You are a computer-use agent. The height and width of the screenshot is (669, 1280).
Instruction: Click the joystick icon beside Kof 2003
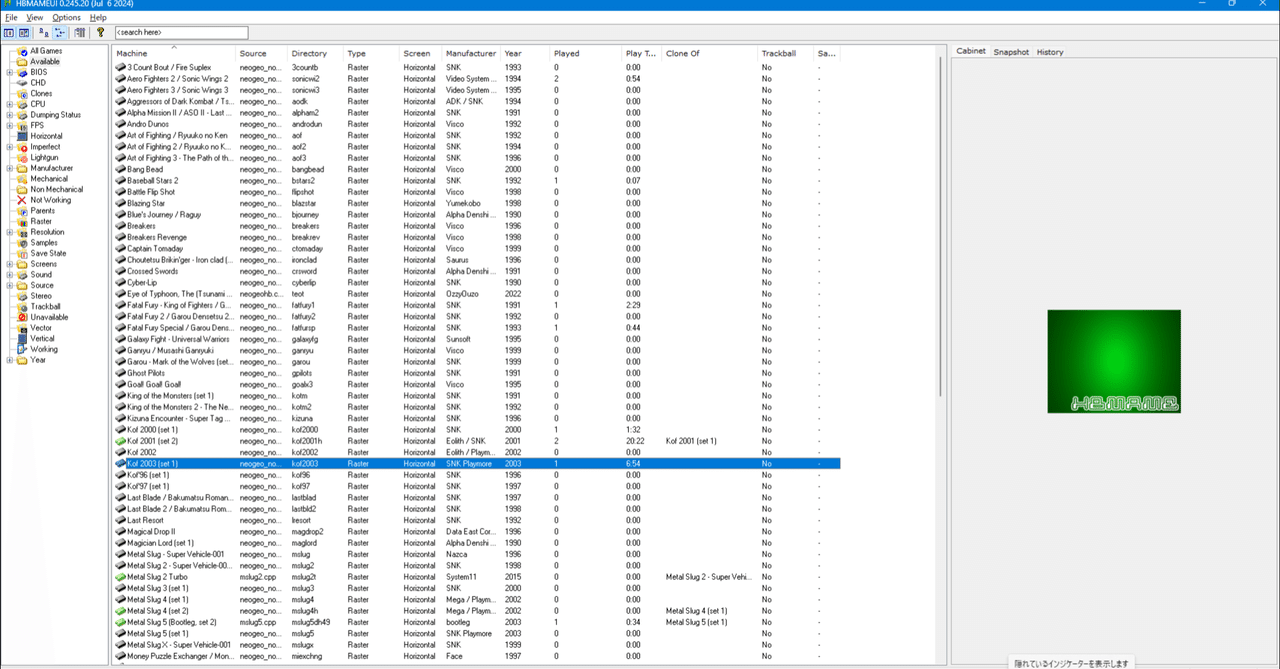(x=118, y=463)
